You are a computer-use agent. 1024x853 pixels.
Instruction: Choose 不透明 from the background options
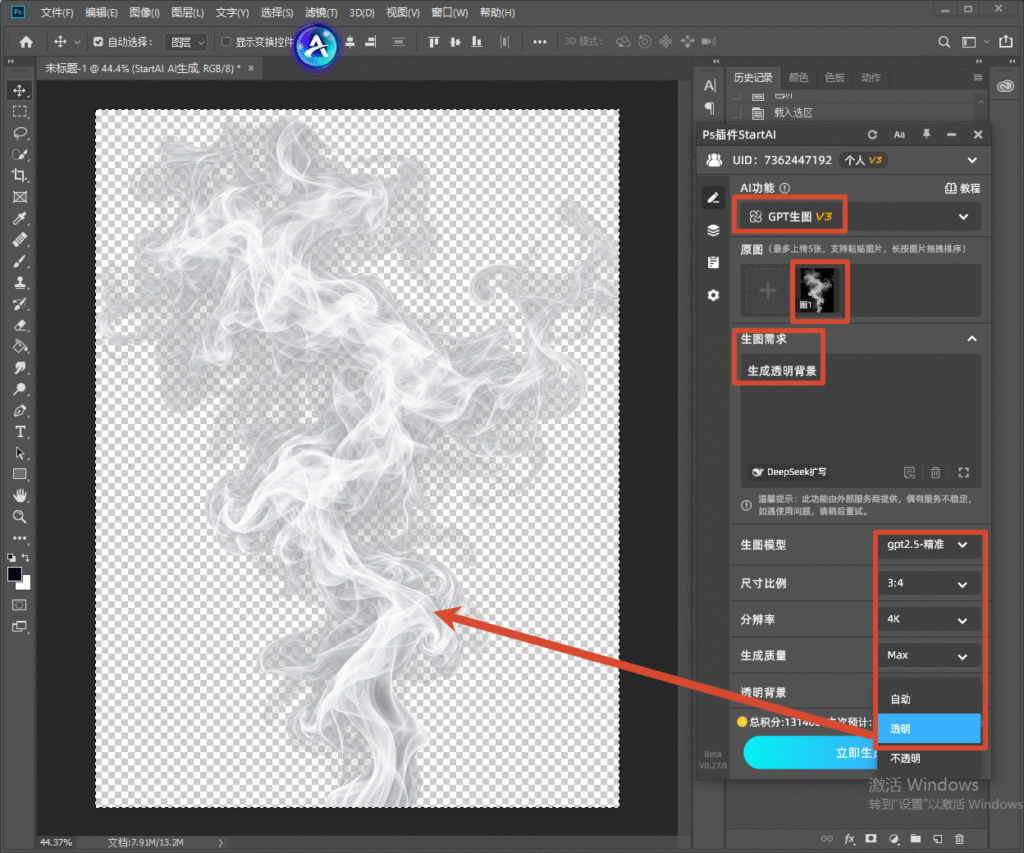click(929, 758)
